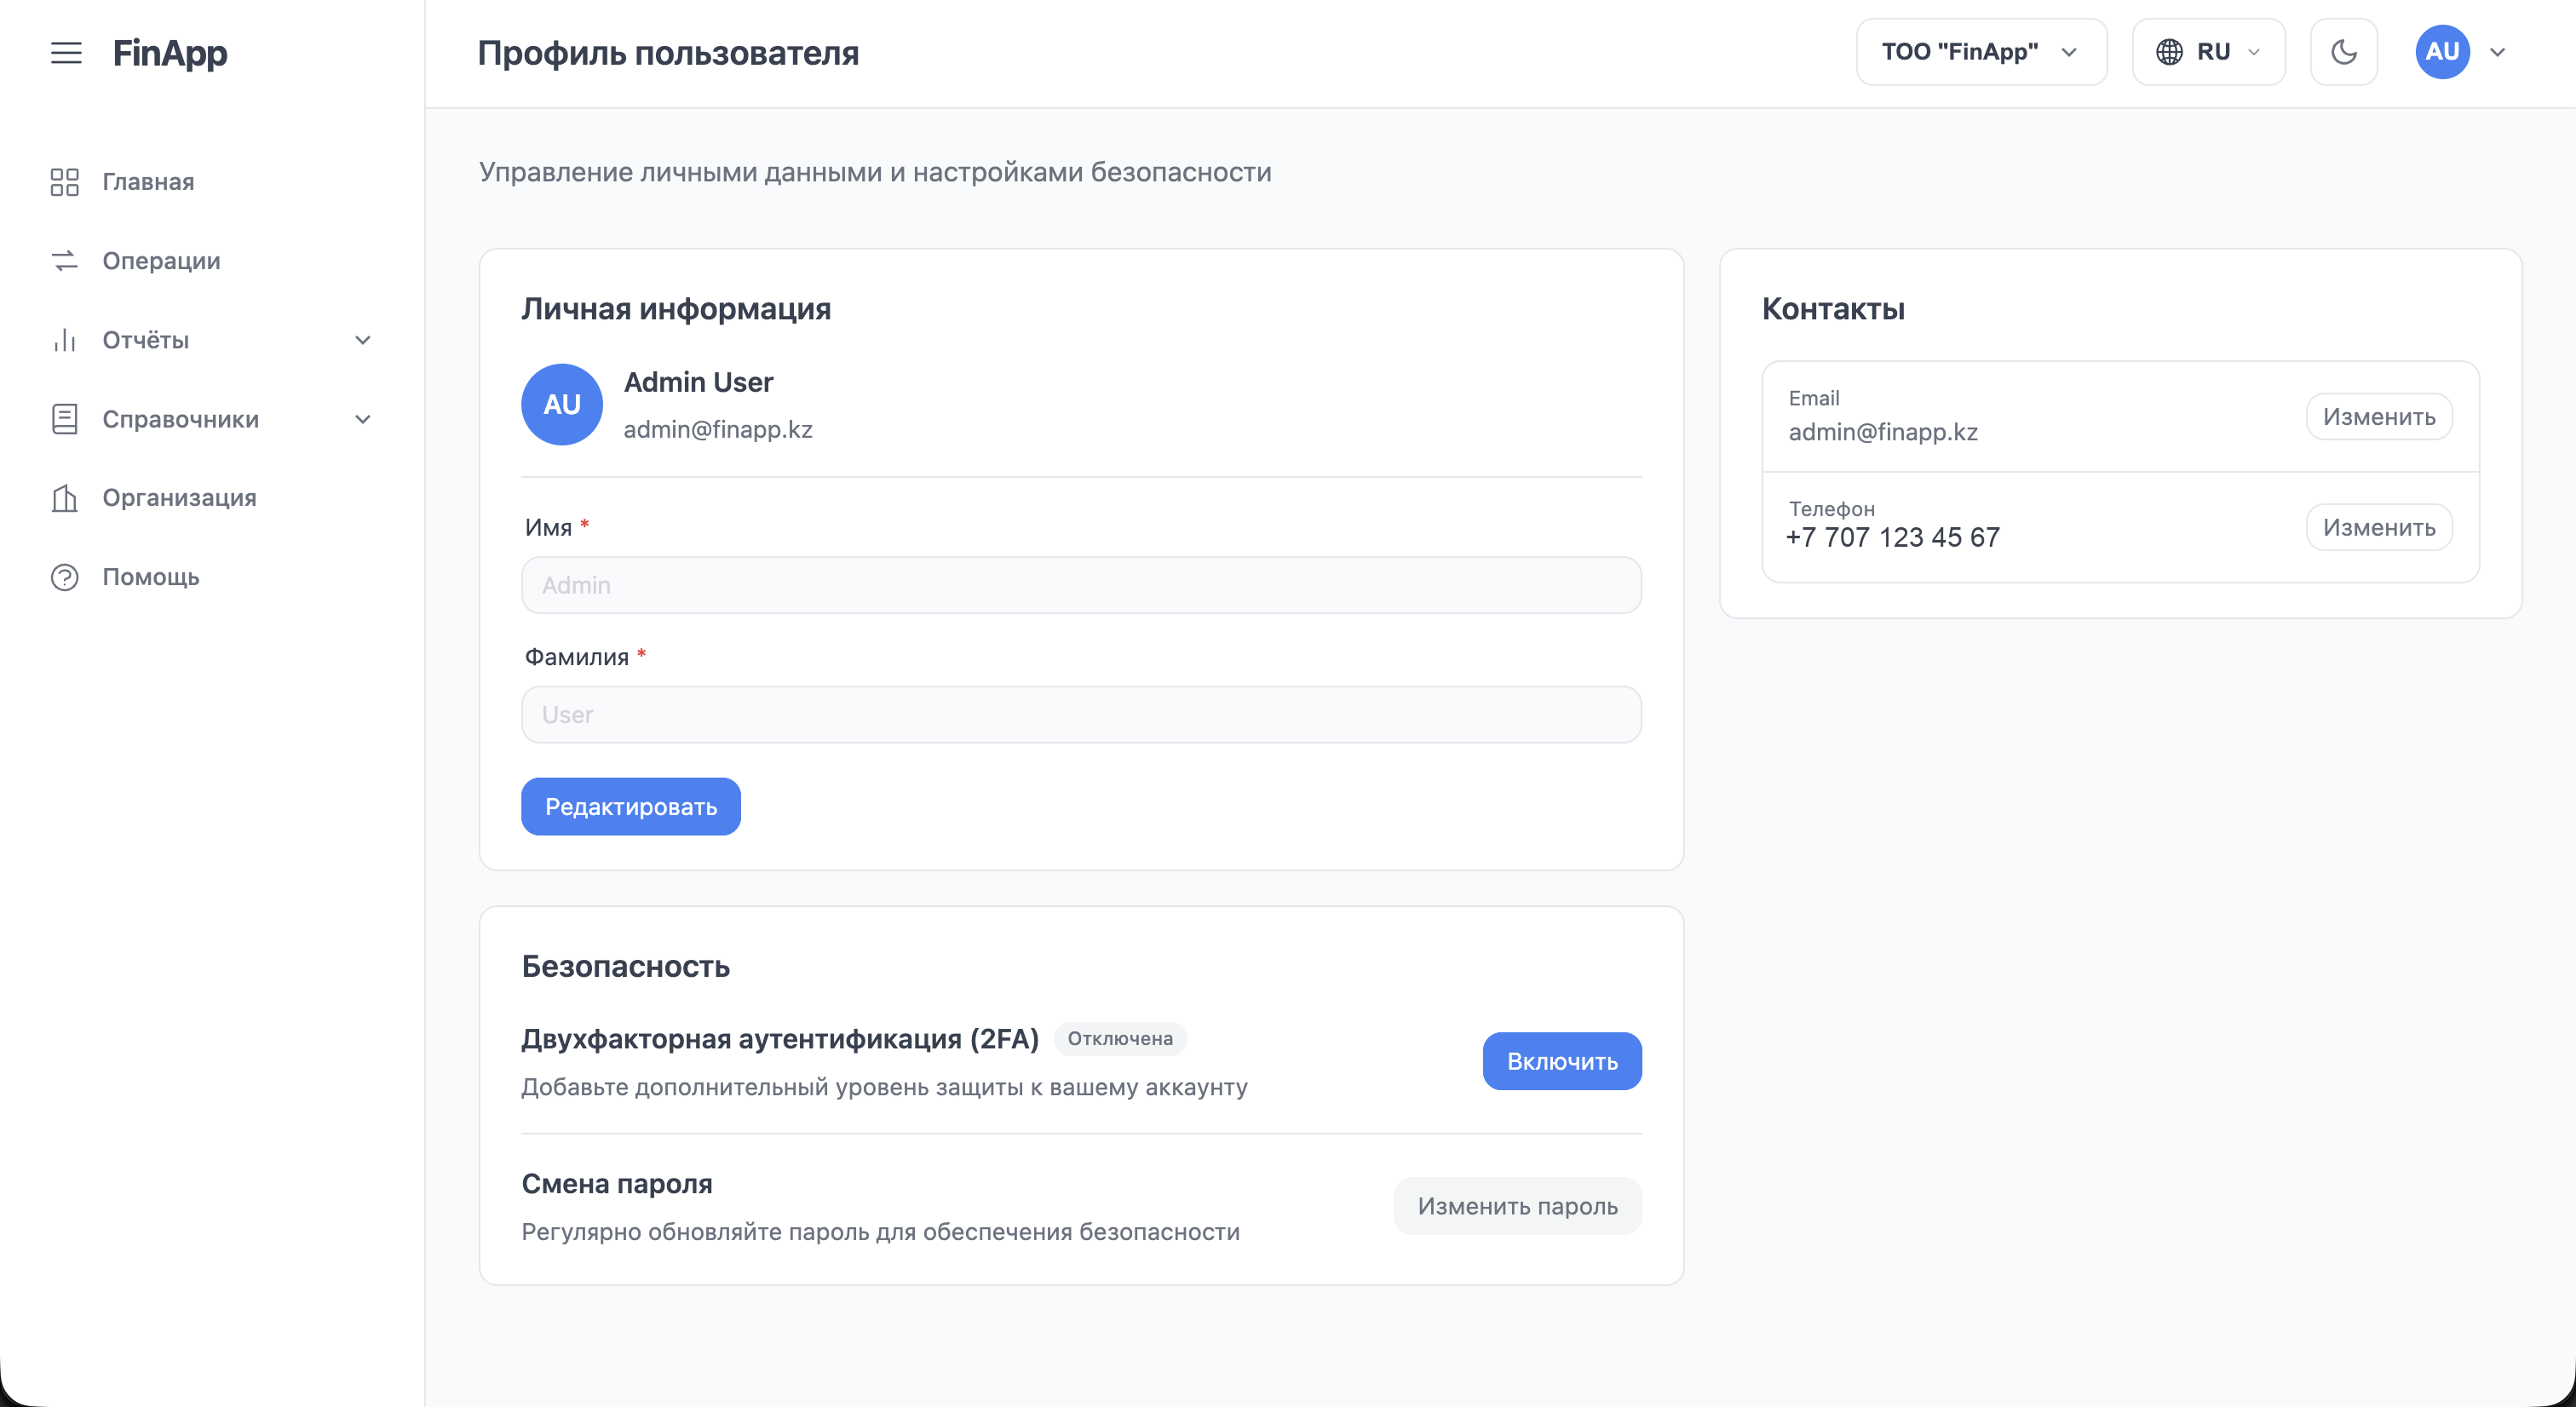Click the Отключена status badge
The width and height of the screenshot is (2576, 1407).
click(x=1120, y=1038)
